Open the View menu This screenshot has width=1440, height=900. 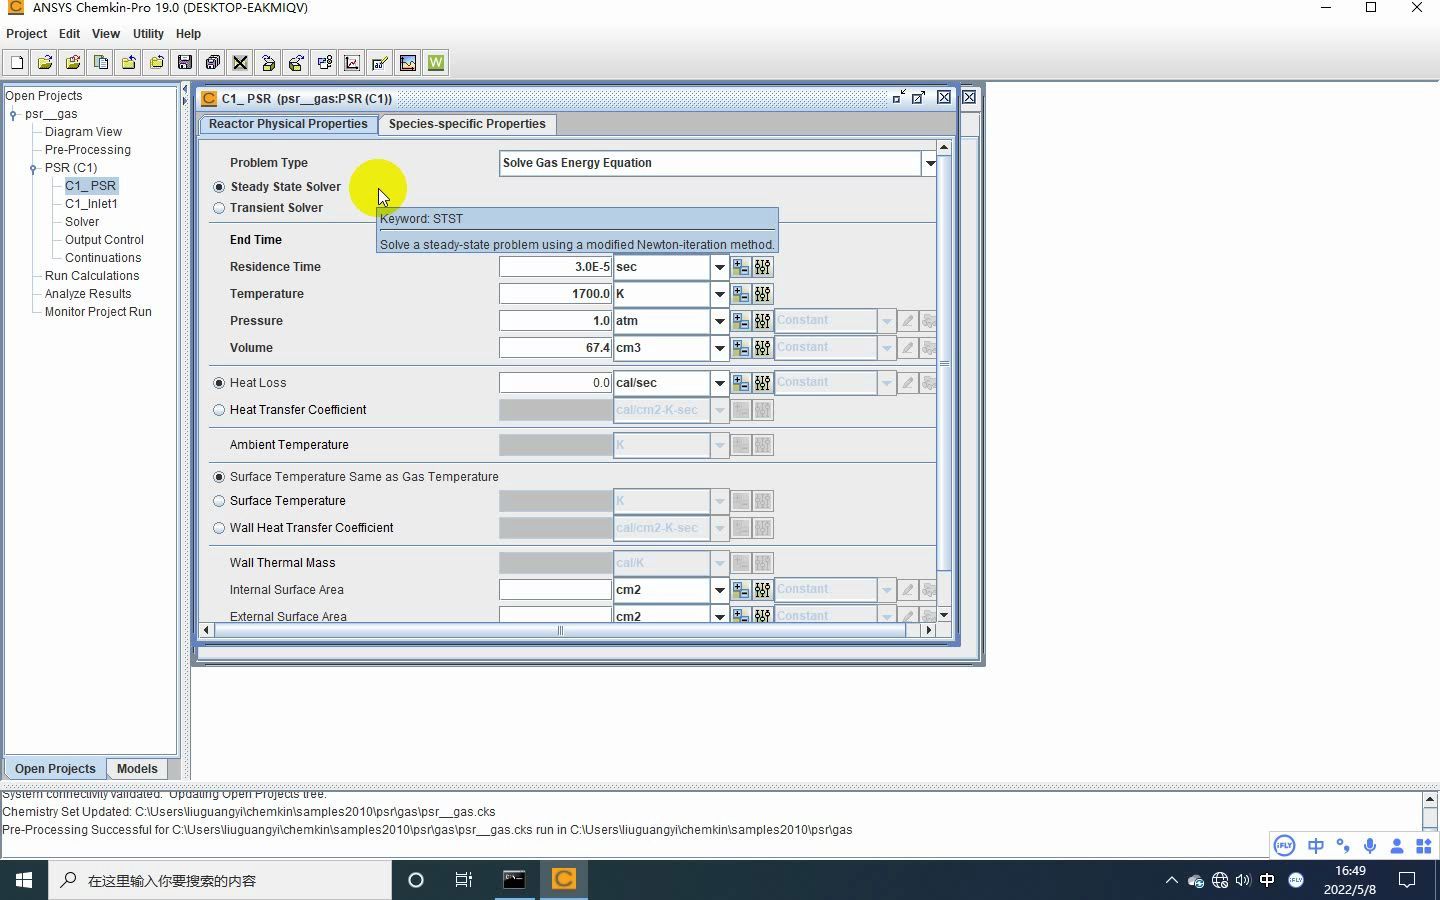click(x=106, y=33)
